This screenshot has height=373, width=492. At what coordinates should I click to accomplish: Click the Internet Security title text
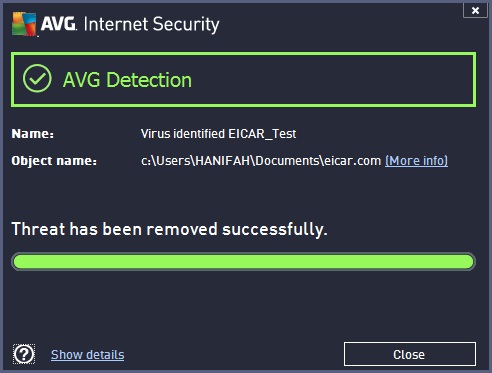pos(151,24)
